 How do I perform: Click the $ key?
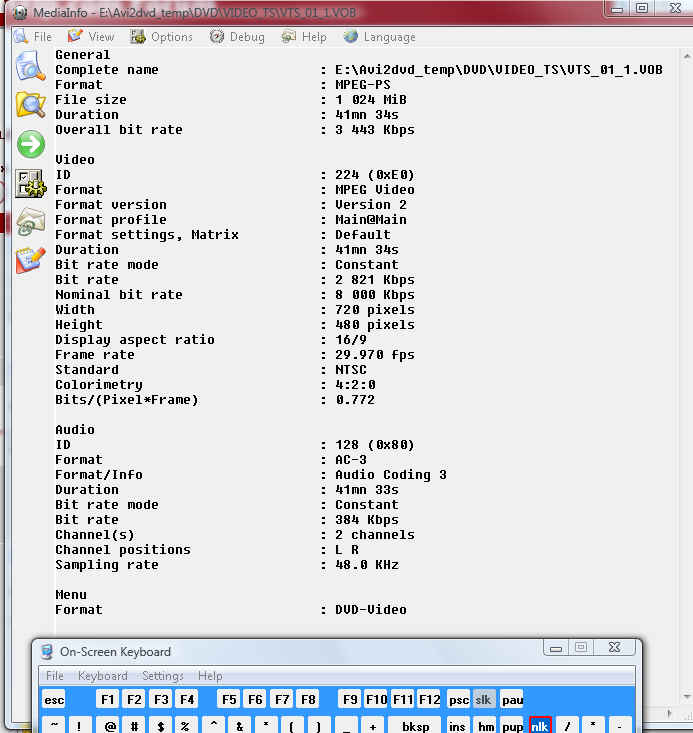point(161,726)
